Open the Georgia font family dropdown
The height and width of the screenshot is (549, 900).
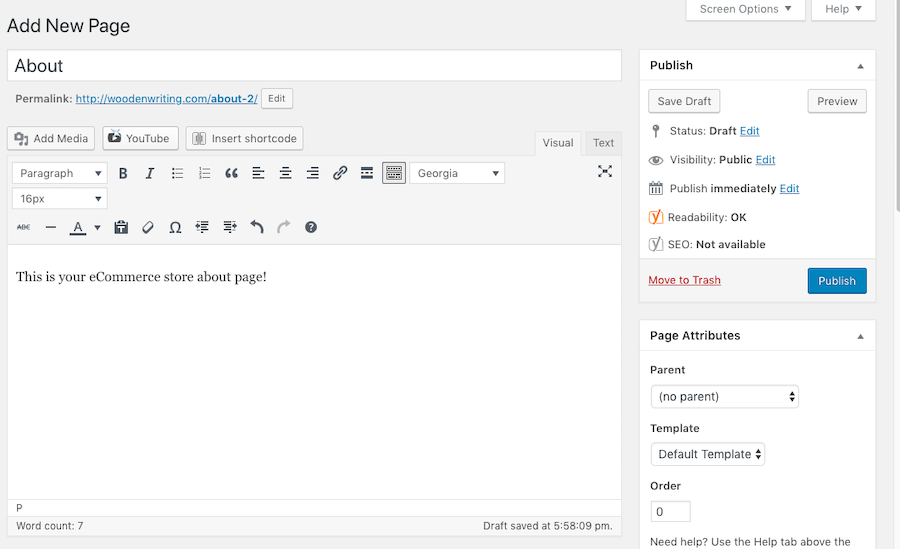(457, 173)
